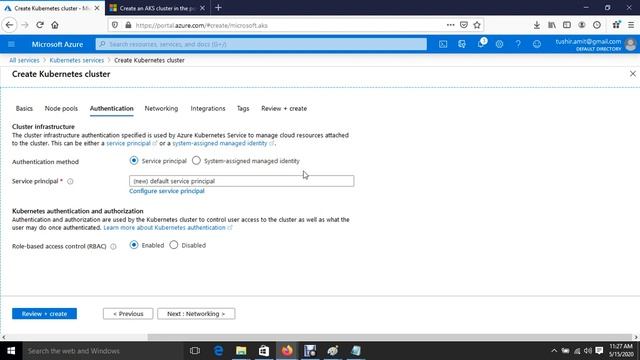Select System-assigned managed identity option
640x360 pixels.
196,160
